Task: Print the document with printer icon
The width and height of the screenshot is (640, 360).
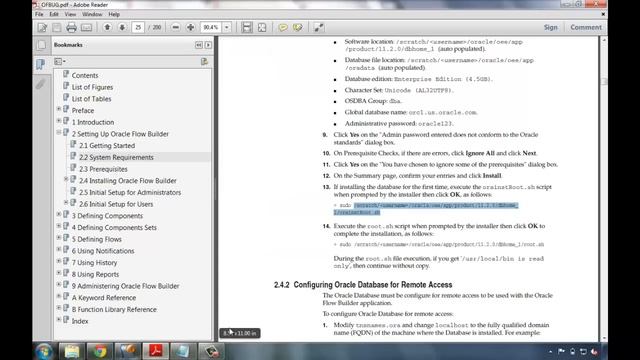Action: pyautogui.click(x=71, y=27)
